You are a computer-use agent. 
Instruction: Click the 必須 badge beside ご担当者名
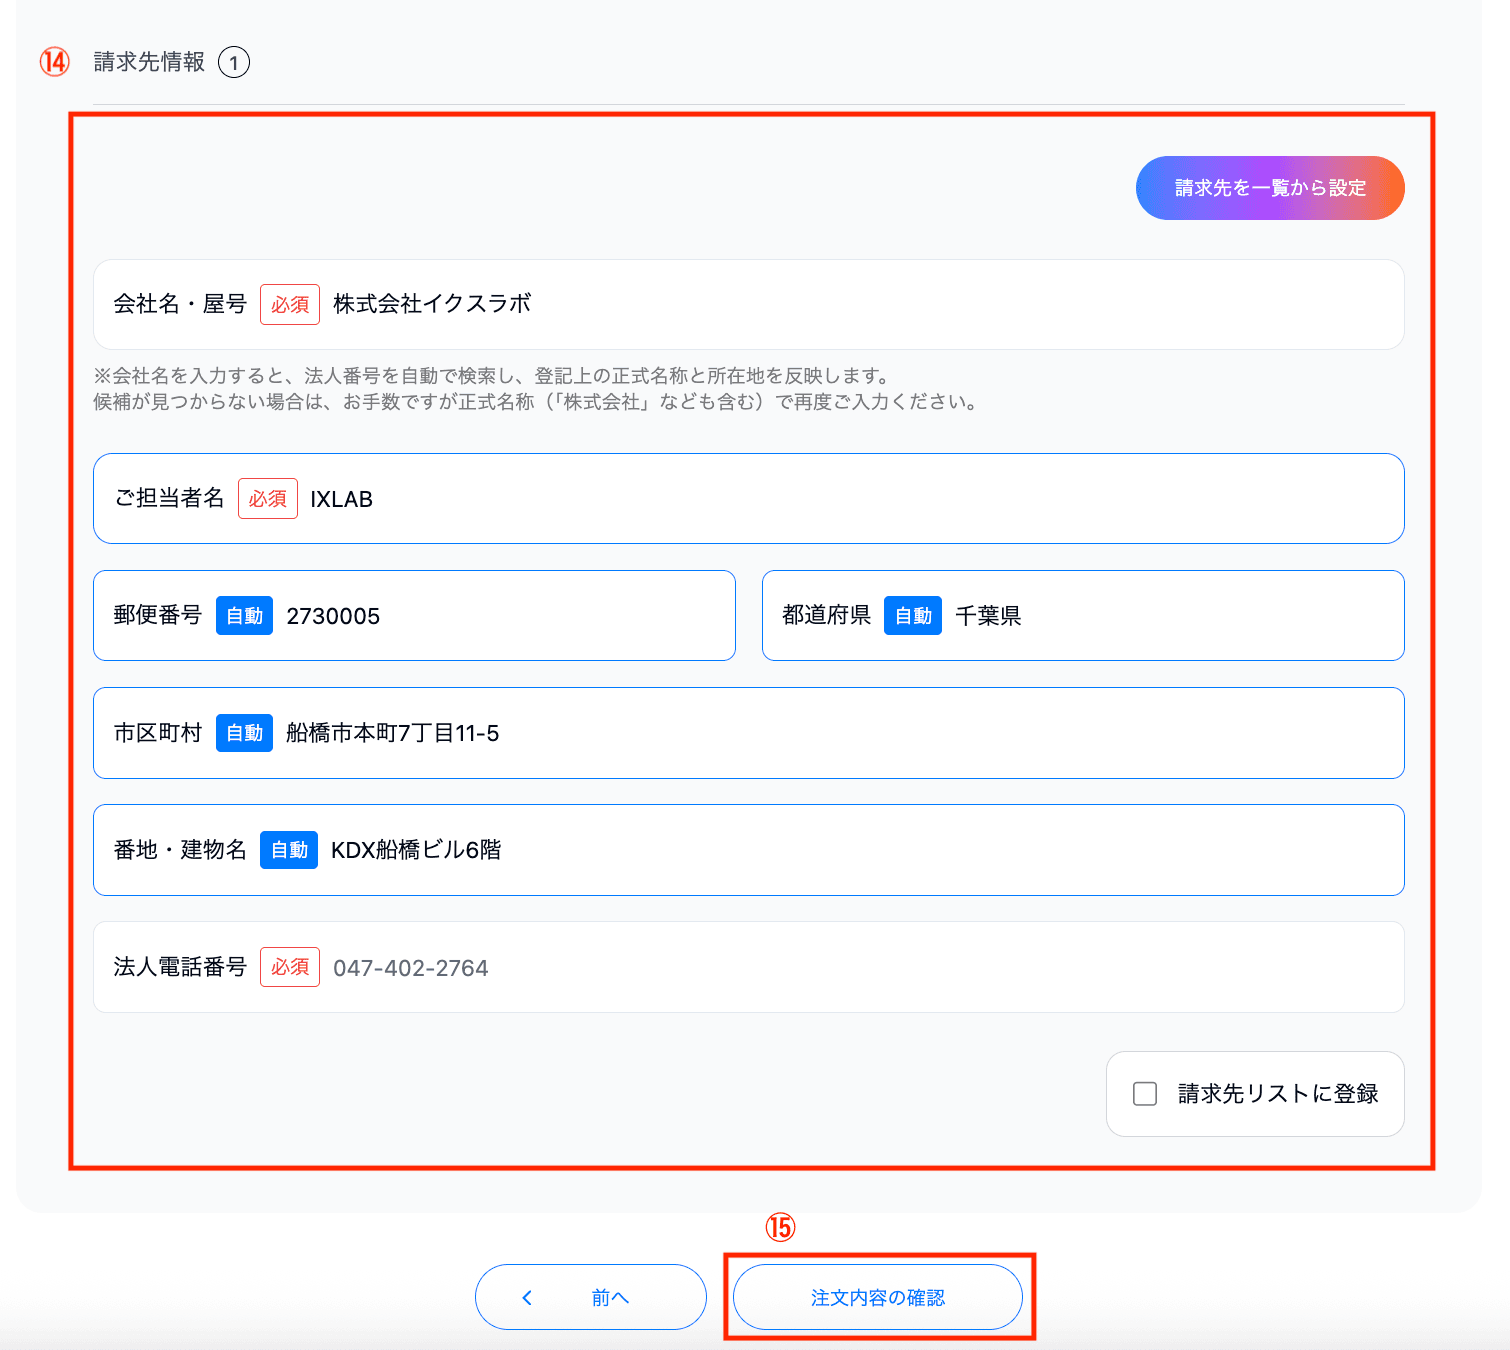267,499
